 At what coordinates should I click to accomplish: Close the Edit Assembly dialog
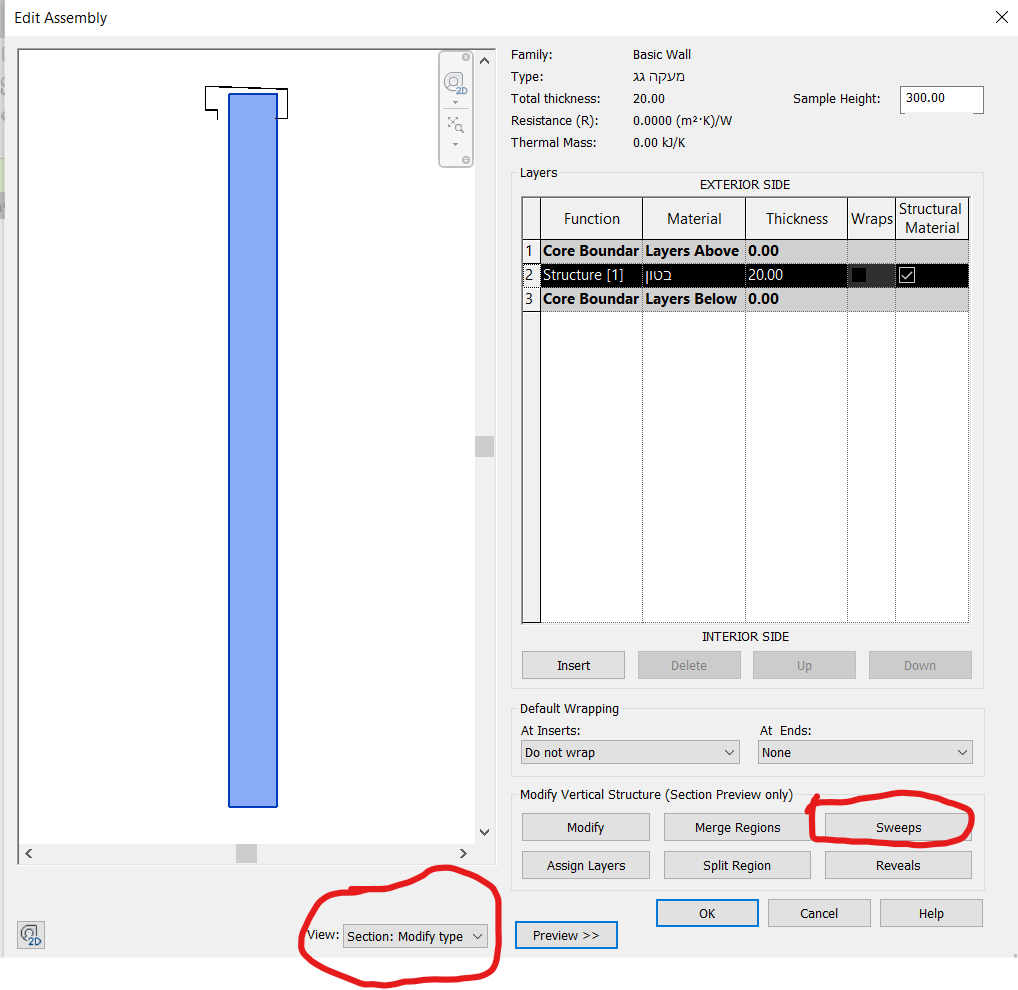1002,18
